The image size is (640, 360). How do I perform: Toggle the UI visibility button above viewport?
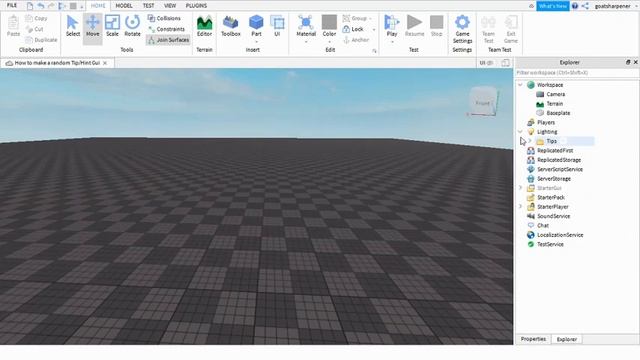click(x=486, y=63)
